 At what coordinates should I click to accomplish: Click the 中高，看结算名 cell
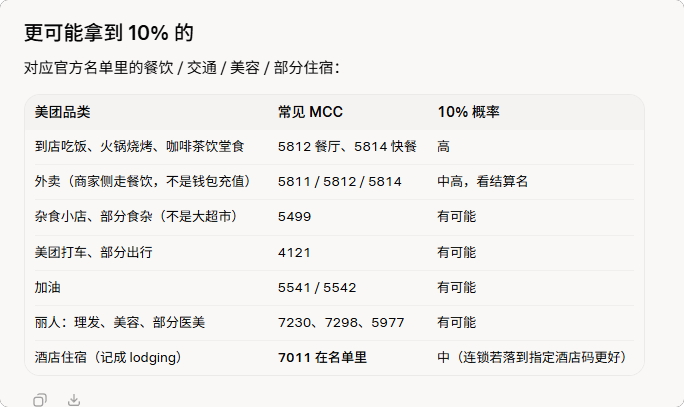pyautogui.click(x=482, y=181)
